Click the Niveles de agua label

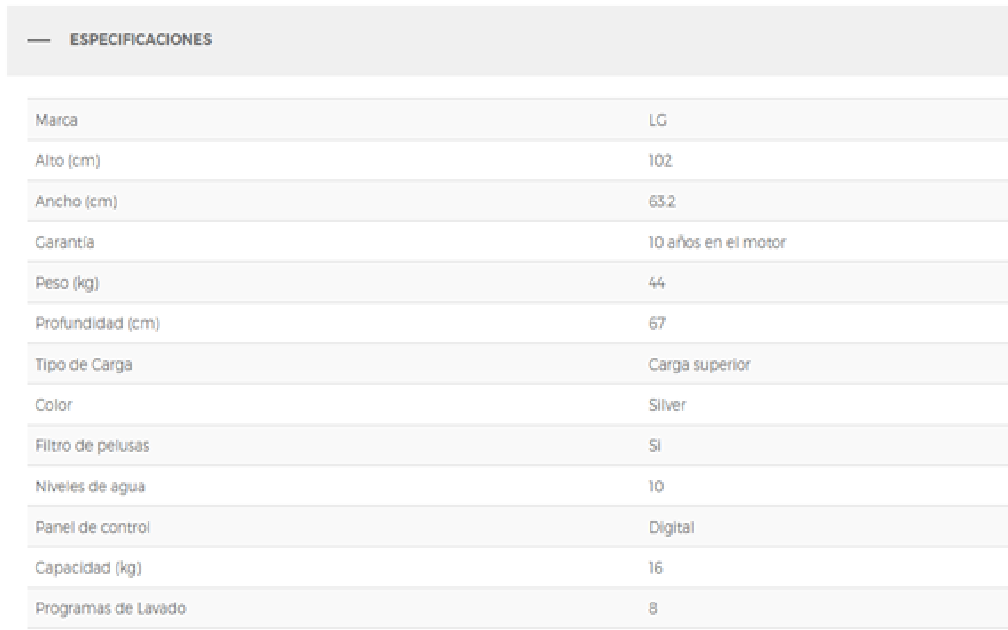(90, 487)
